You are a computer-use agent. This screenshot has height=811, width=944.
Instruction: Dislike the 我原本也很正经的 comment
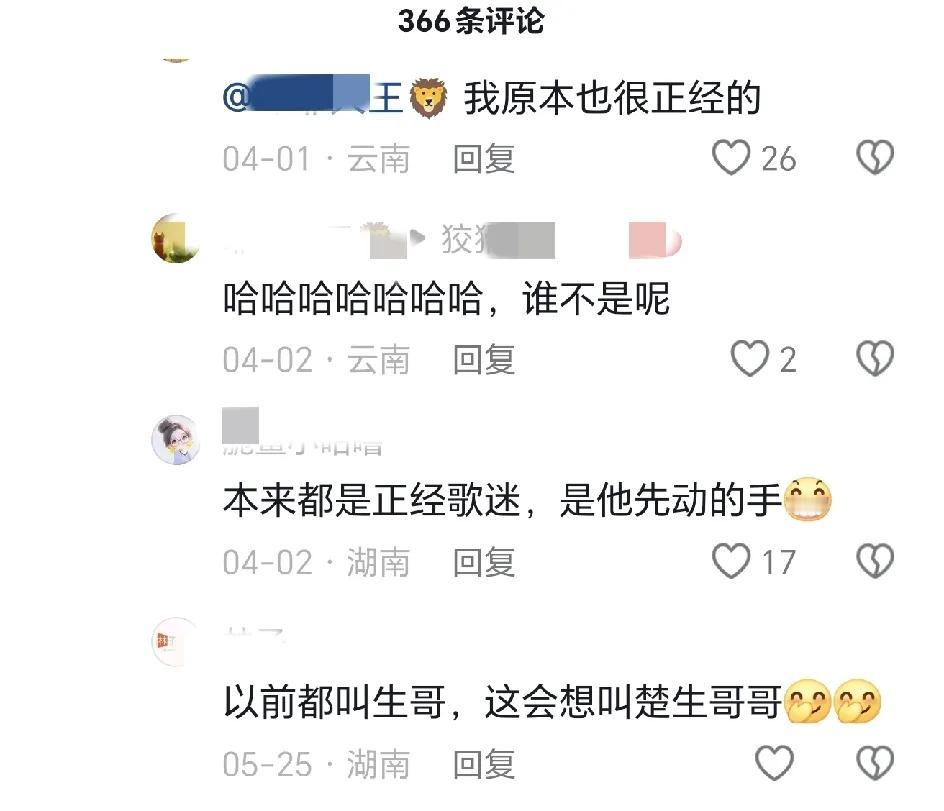(x=875, y=158)
